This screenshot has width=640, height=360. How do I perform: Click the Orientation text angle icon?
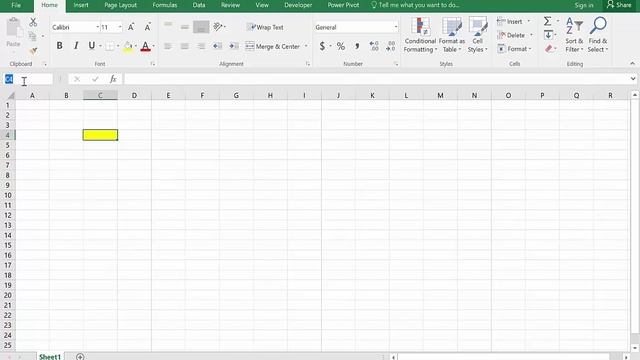(219, 27)
